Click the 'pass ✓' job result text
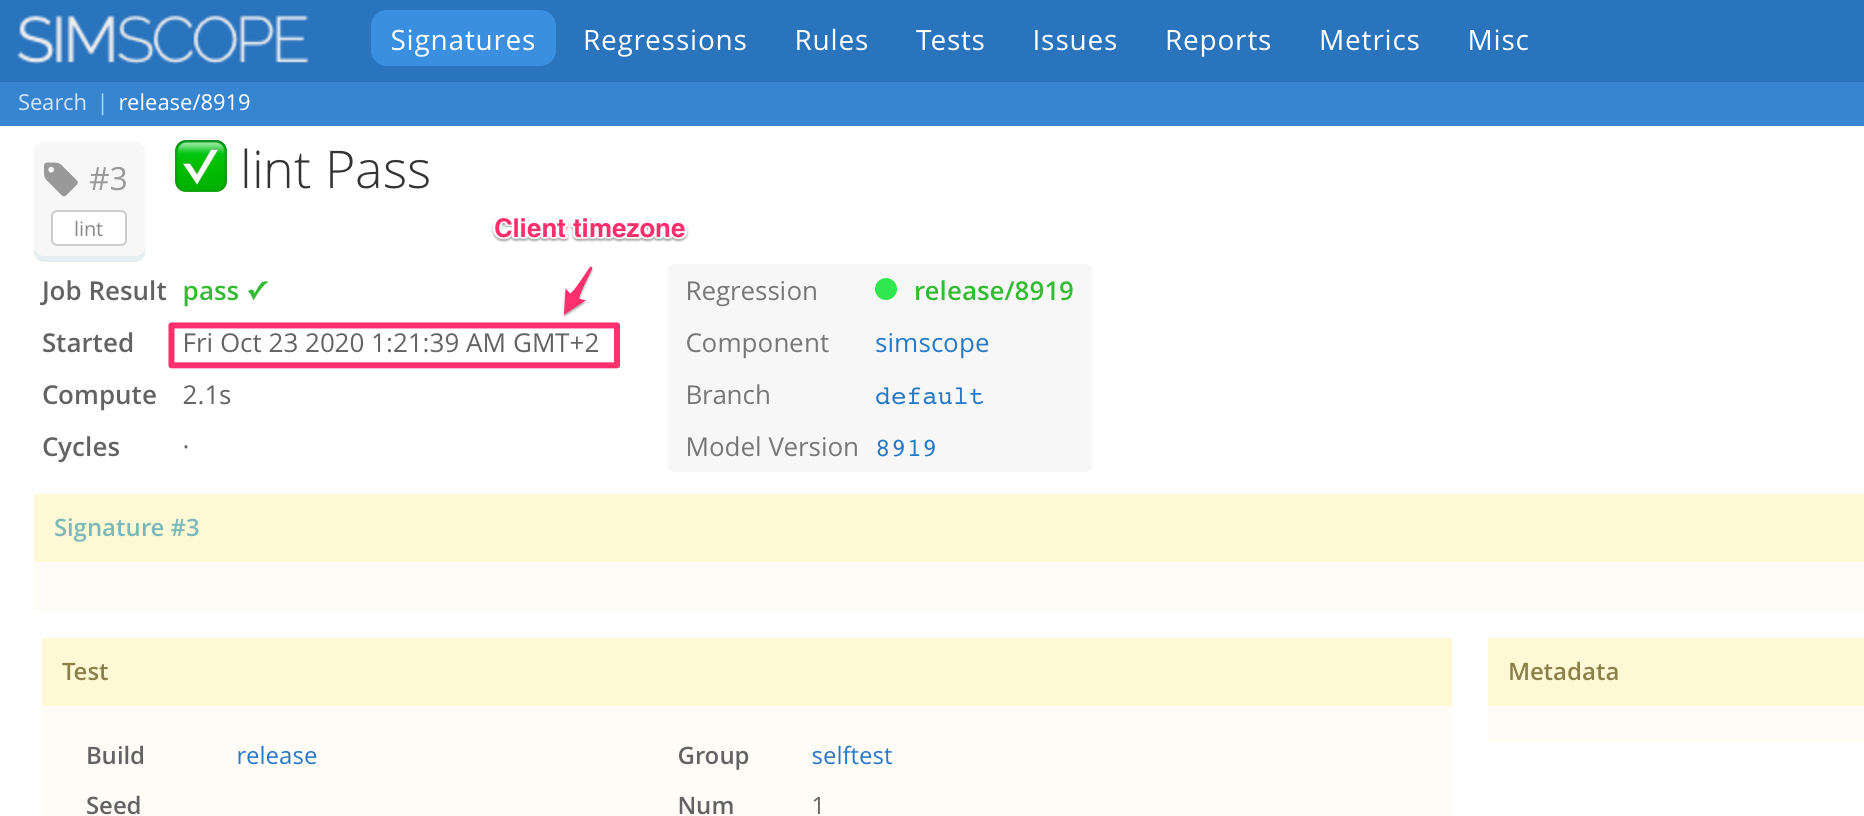 225,291
